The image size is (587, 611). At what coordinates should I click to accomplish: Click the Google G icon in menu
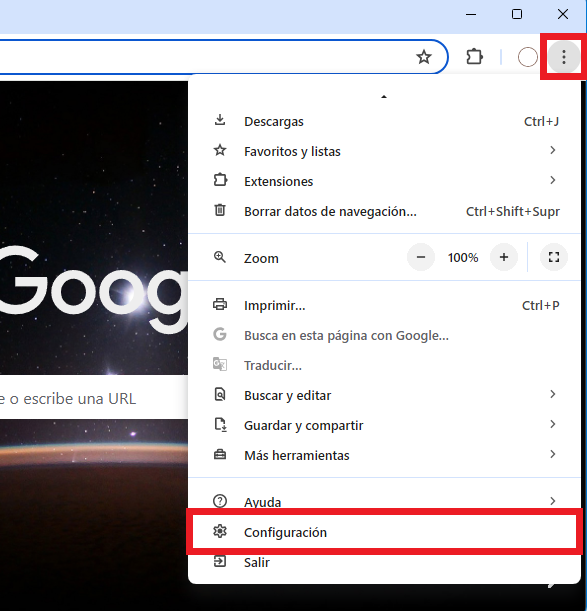tap(220, 334)
